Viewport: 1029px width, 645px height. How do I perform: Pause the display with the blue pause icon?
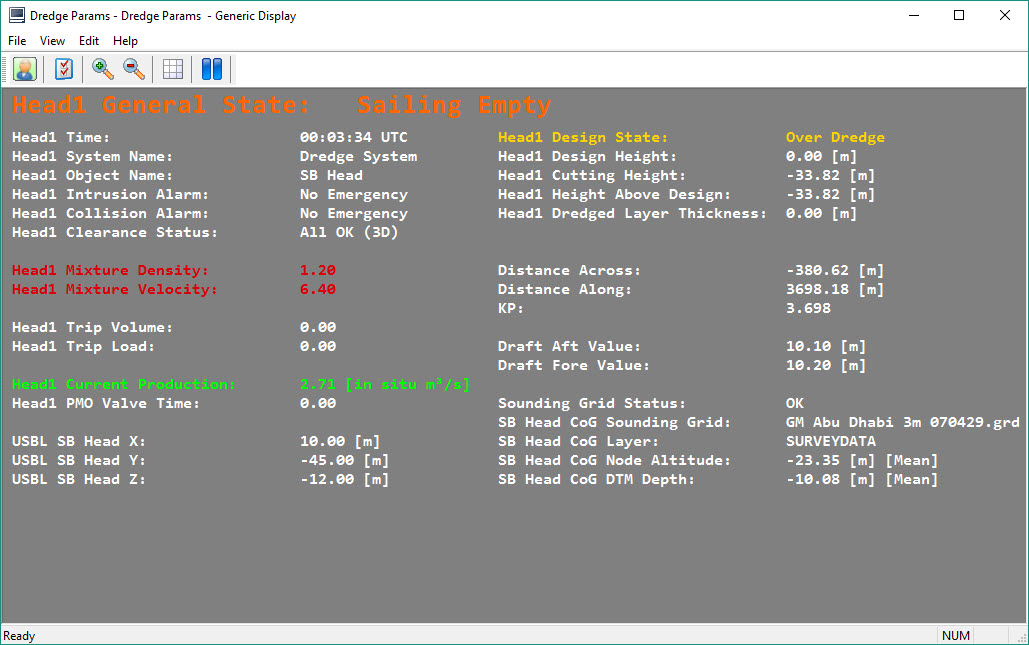coord(212,69)
